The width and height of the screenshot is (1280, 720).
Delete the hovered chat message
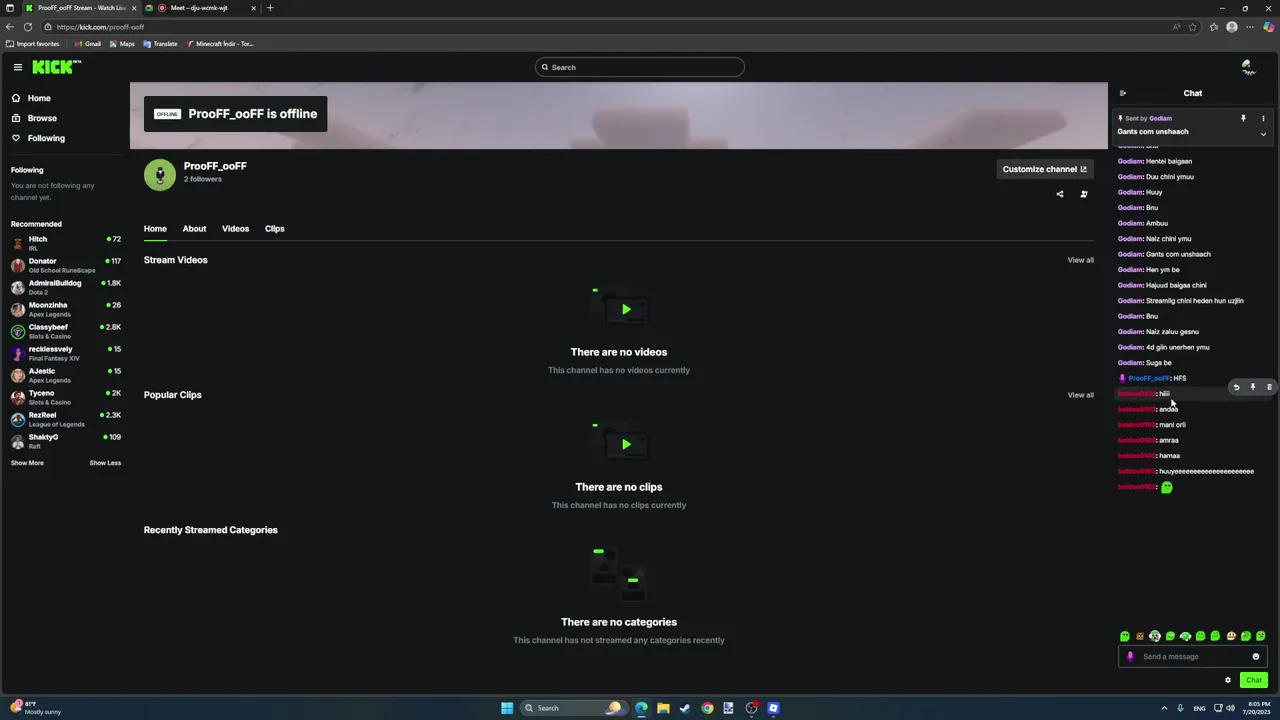point(1269,387)
